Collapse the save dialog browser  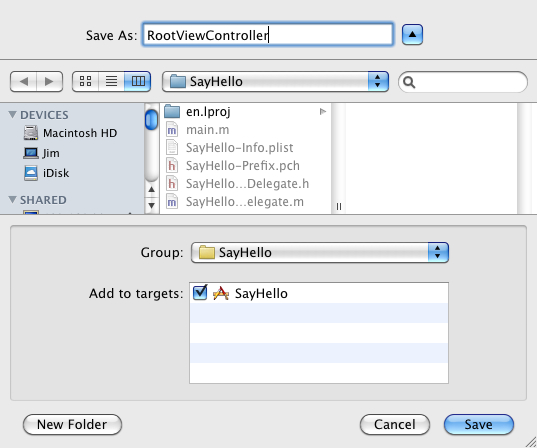(x=412, y=35)
